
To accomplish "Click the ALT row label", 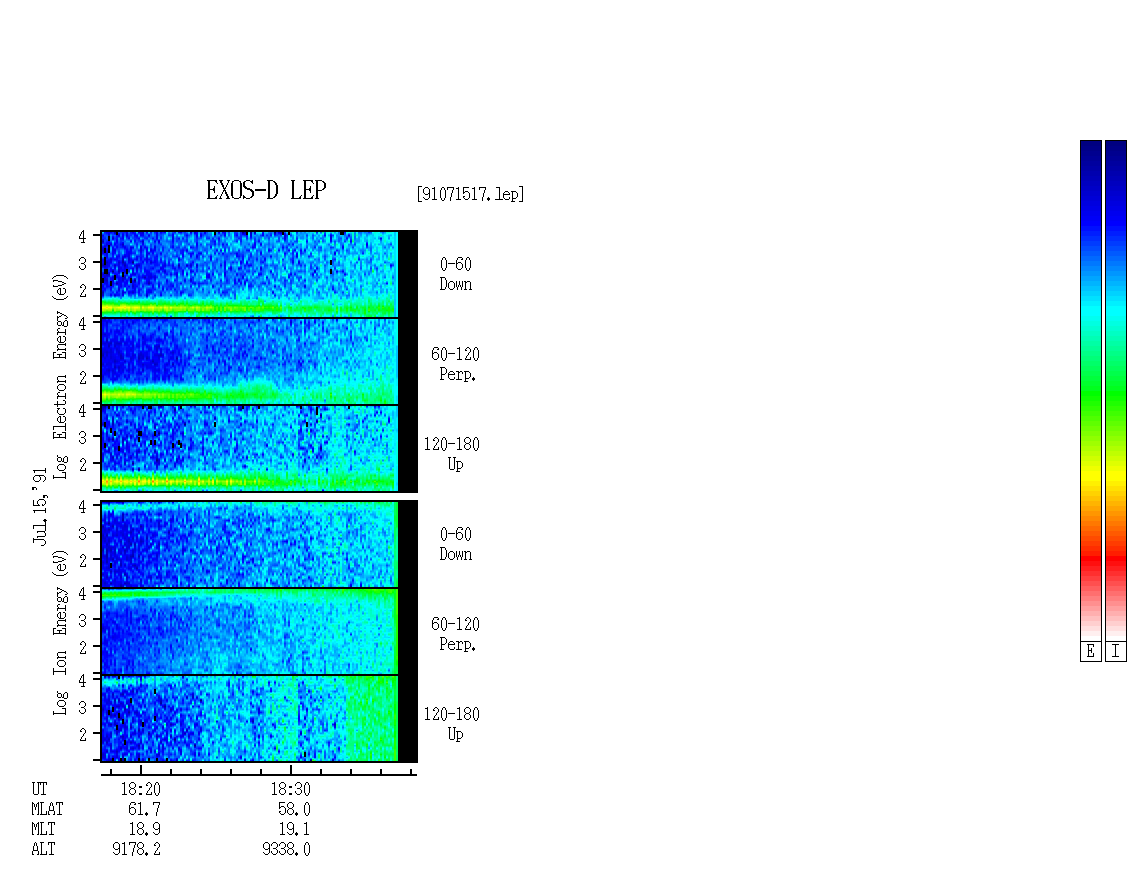I will 43,850.
